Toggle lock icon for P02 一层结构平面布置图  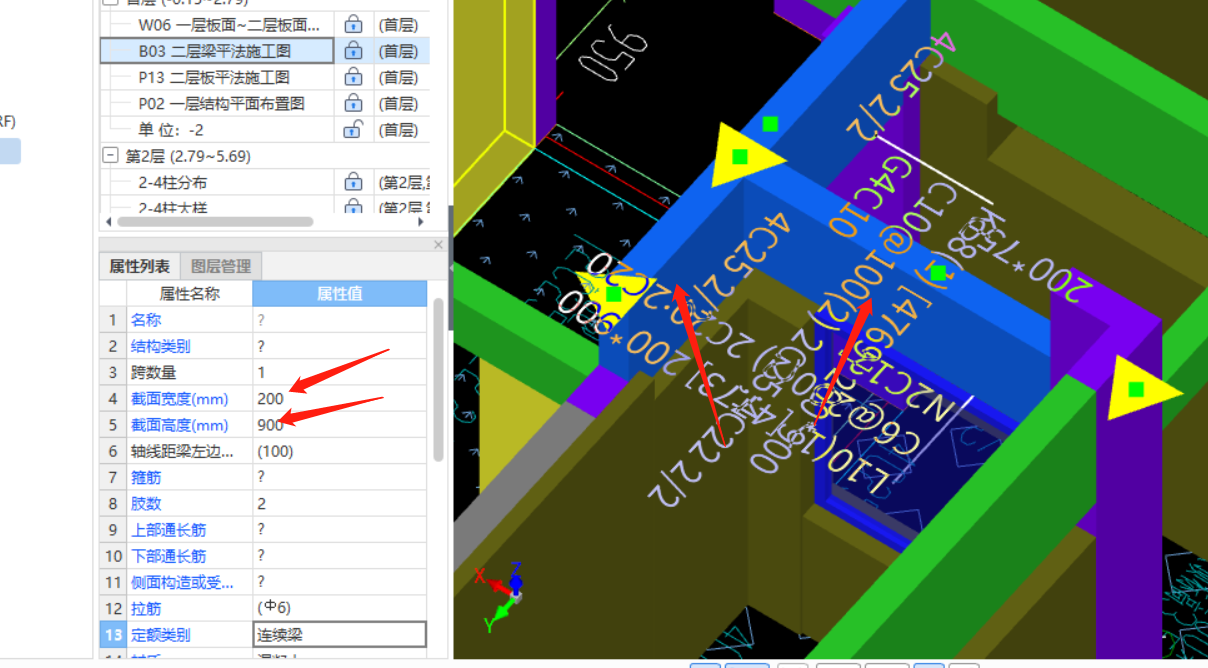tap(352, 103)
